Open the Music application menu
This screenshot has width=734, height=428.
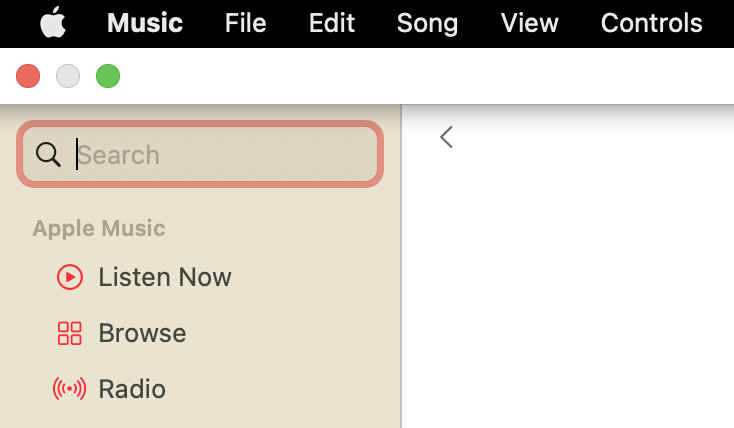145,23
